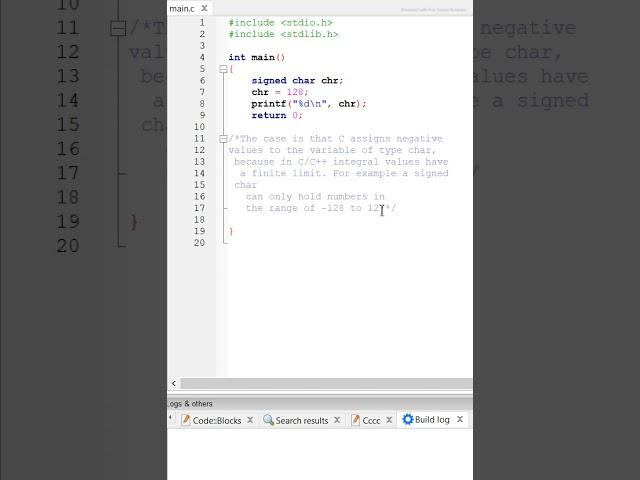Image resolution: width=640 pixels, height=480 pixels.
Task: Click the 'return 0;' line
Action: (277, 116)
